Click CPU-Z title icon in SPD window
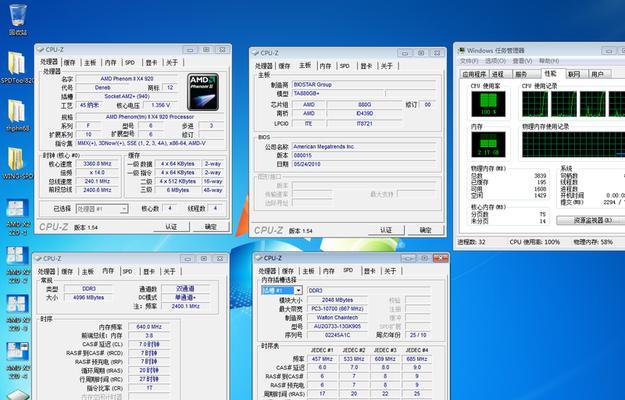This screenshot has width=625, height=400. coord(258,258)
